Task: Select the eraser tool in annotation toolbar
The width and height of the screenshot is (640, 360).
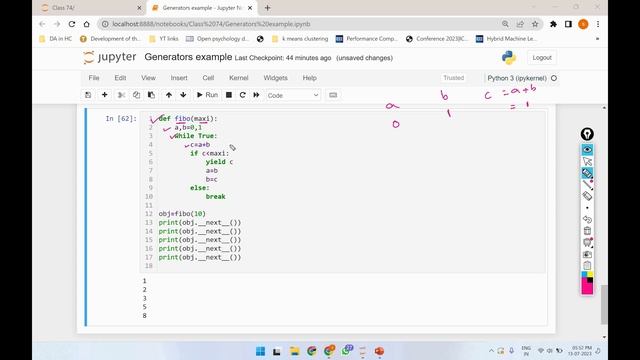Action: click(587, 196)
